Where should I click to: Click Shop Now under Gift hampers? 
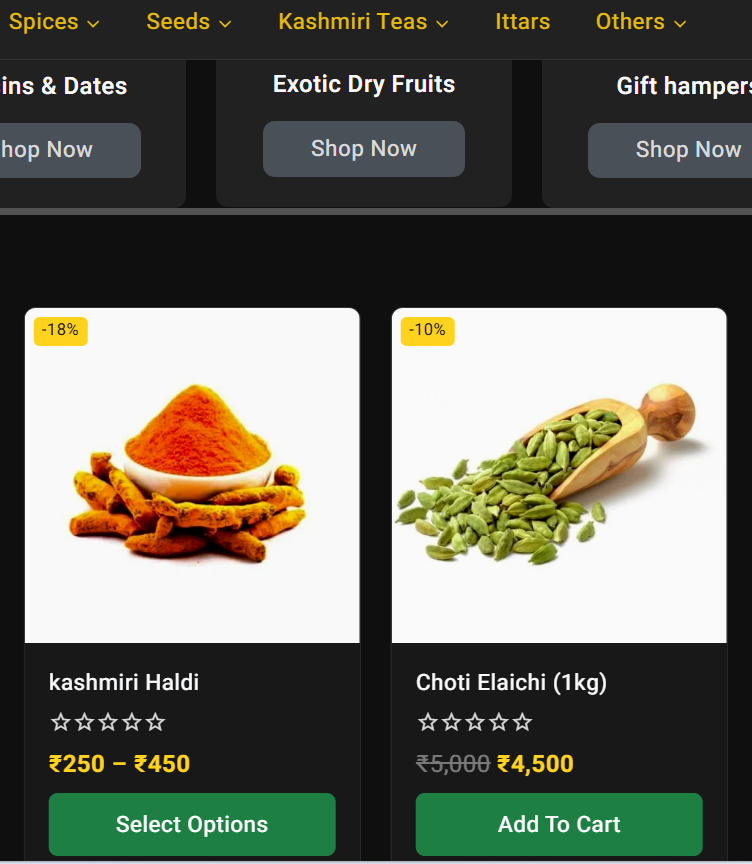[670, 150]
